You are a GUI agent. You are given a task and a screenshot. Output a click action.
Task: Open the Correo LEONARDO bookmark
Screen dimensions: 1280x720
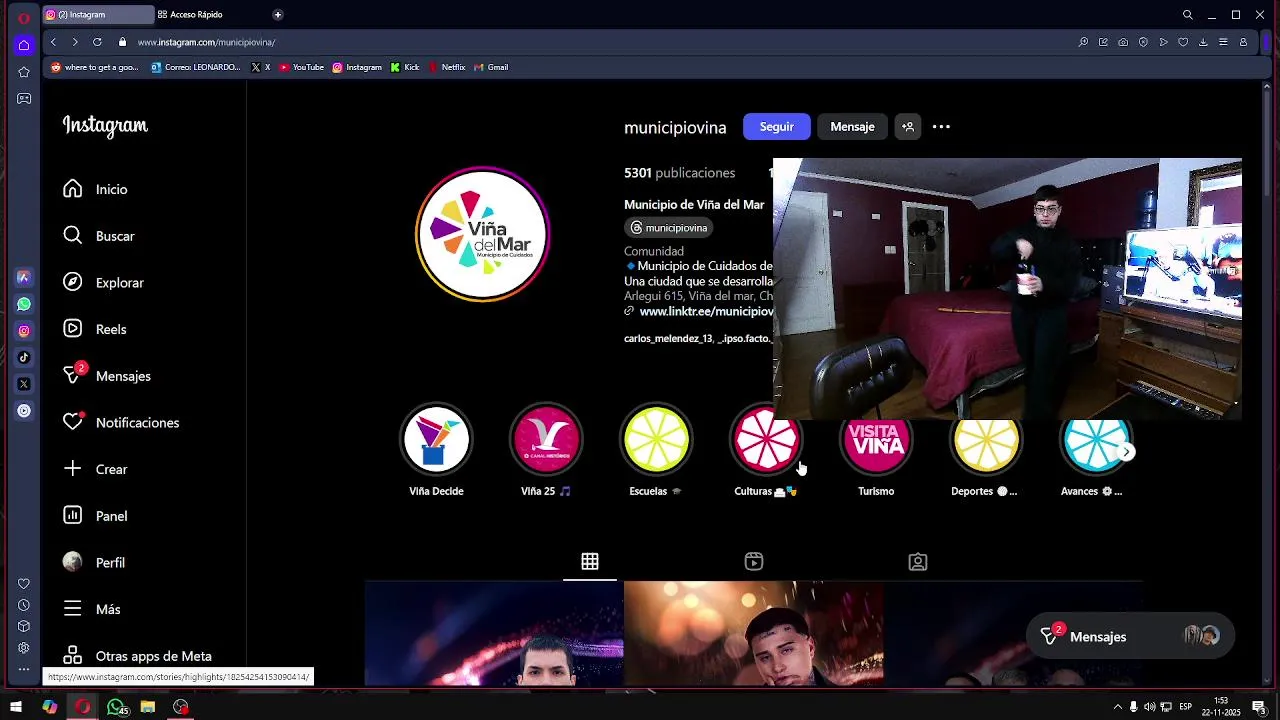coord(196,67)
